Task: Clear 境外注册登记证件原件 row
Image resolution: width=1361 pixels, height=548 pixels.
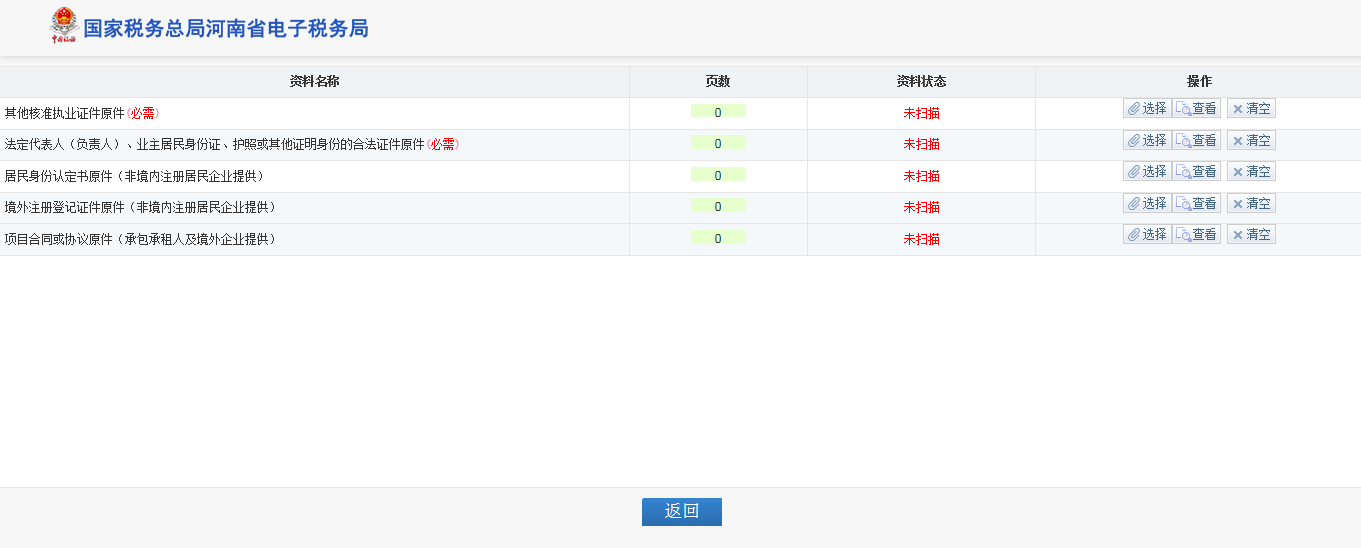Action: (1251, 203)
